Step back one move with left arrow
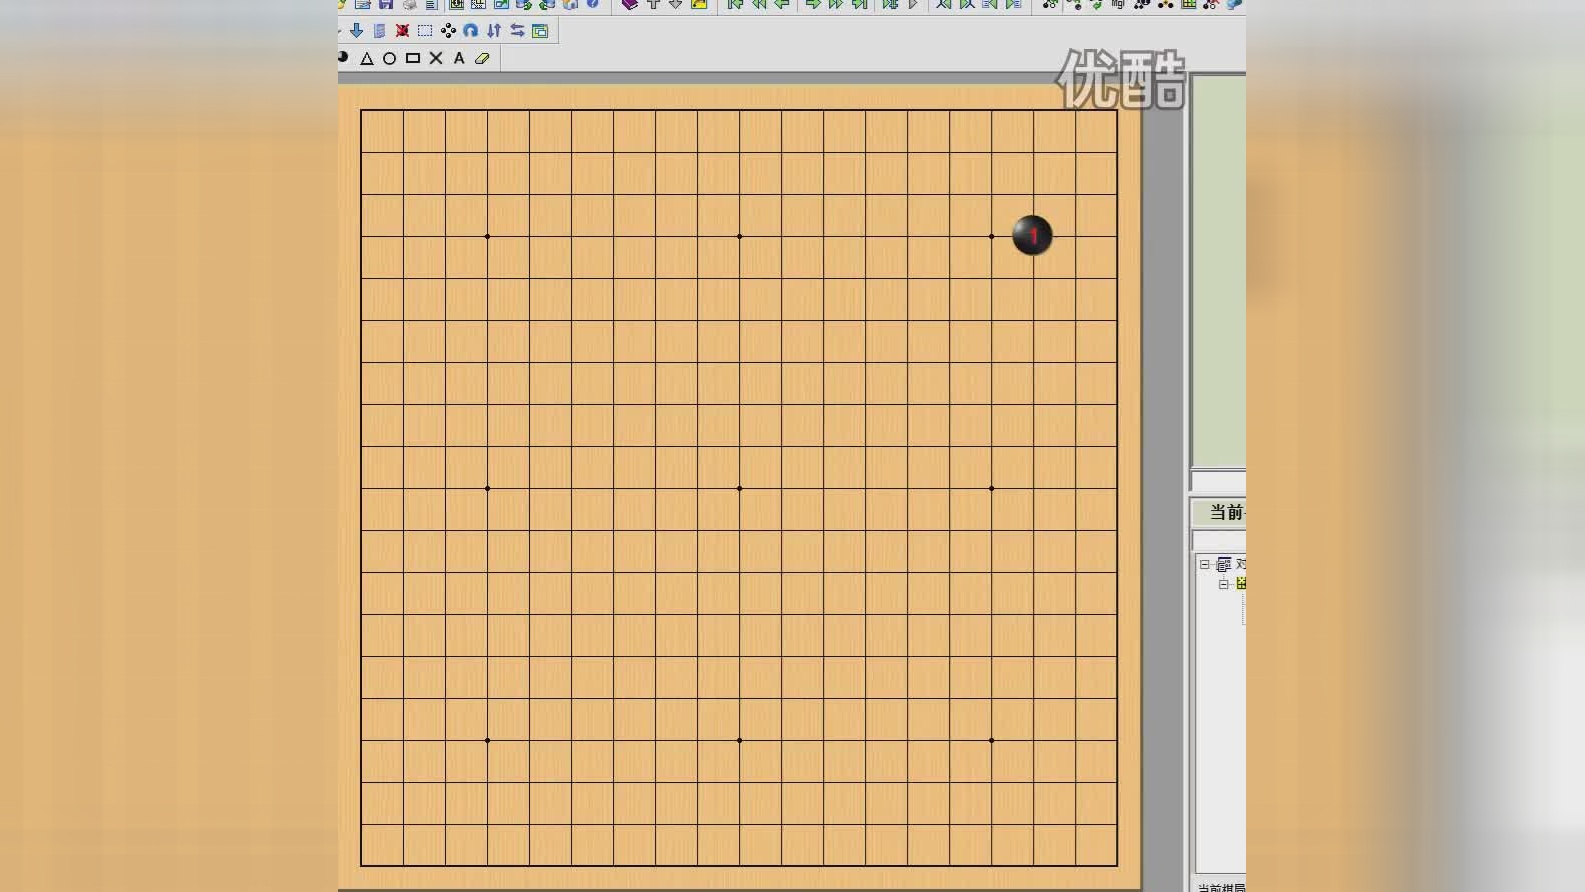This screenshot has height=892, width=1585. (x=782, y=4)
